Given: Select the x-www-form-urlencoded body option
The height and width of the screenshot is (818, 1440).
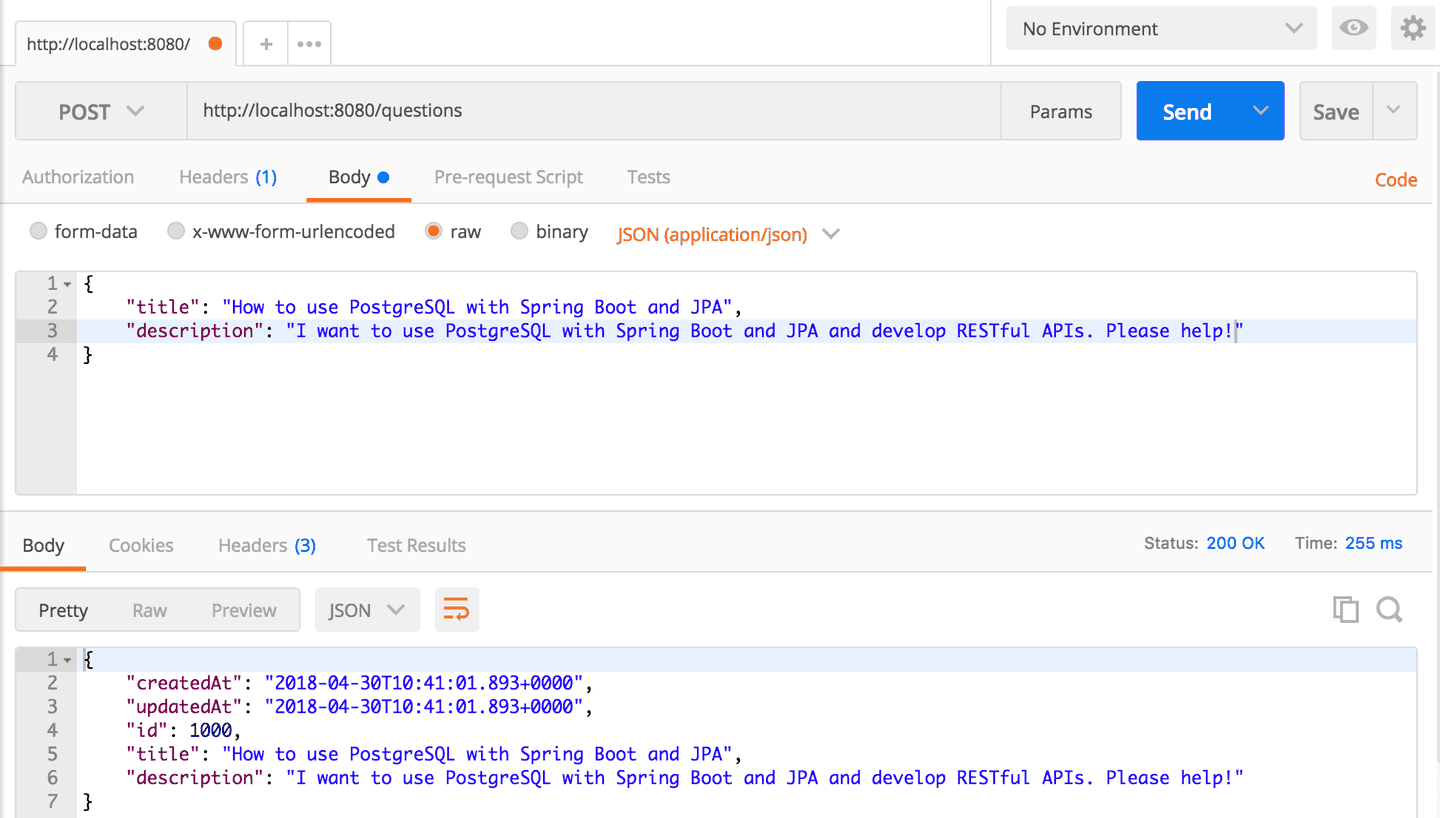Looking at the screenshot, I should click(176, 232).
